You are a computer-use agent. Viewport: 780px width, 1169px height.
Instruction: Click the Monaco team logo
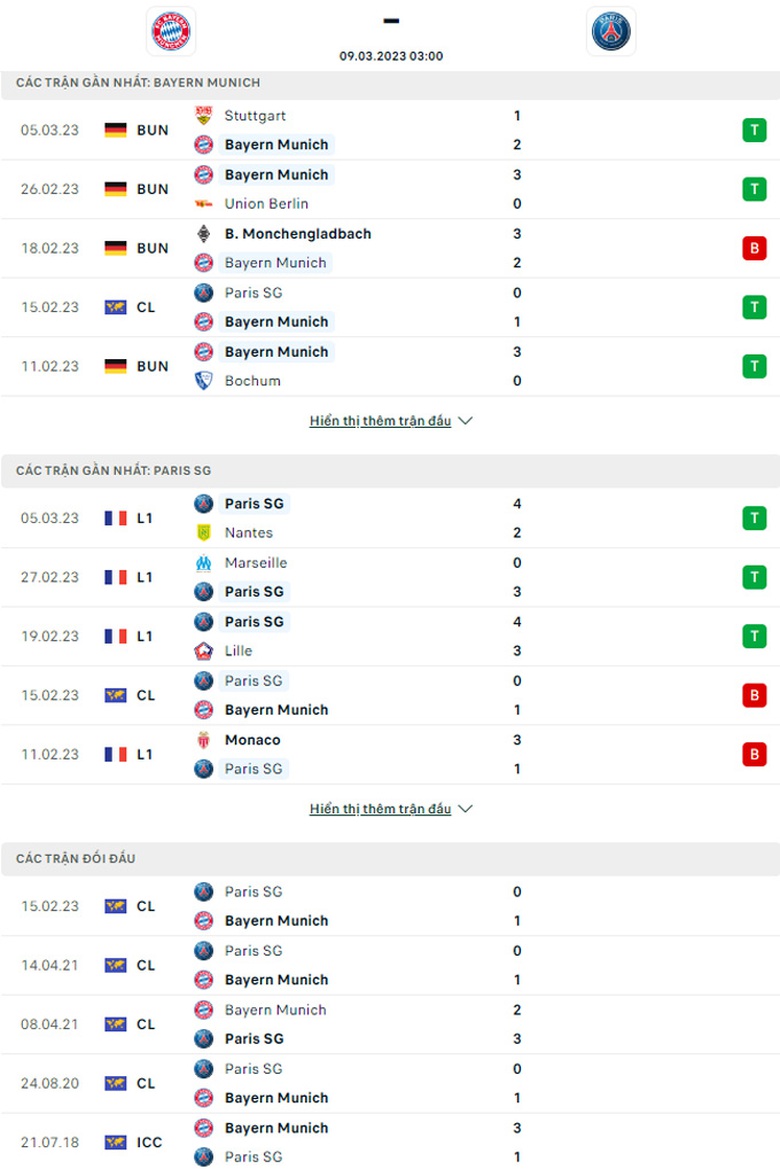click(x=203, y=740)
